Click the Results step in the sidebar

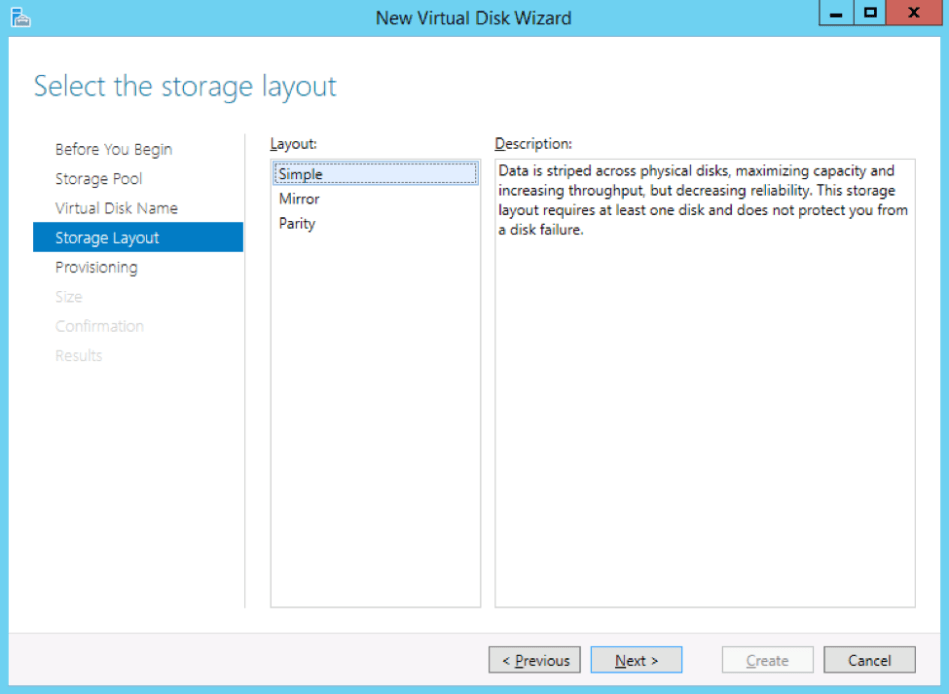pos(78,355)
